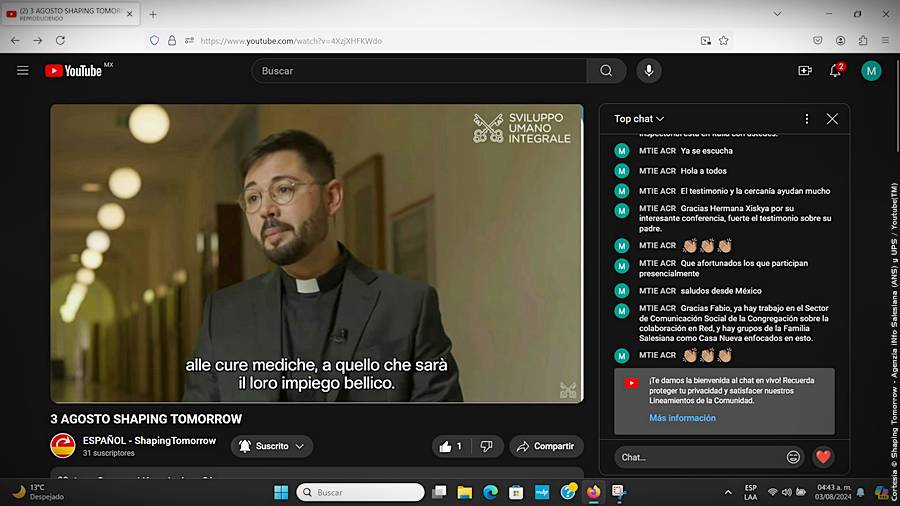Open the Create video icon
This screenshot has width=900, height=506.
point(805,71)
